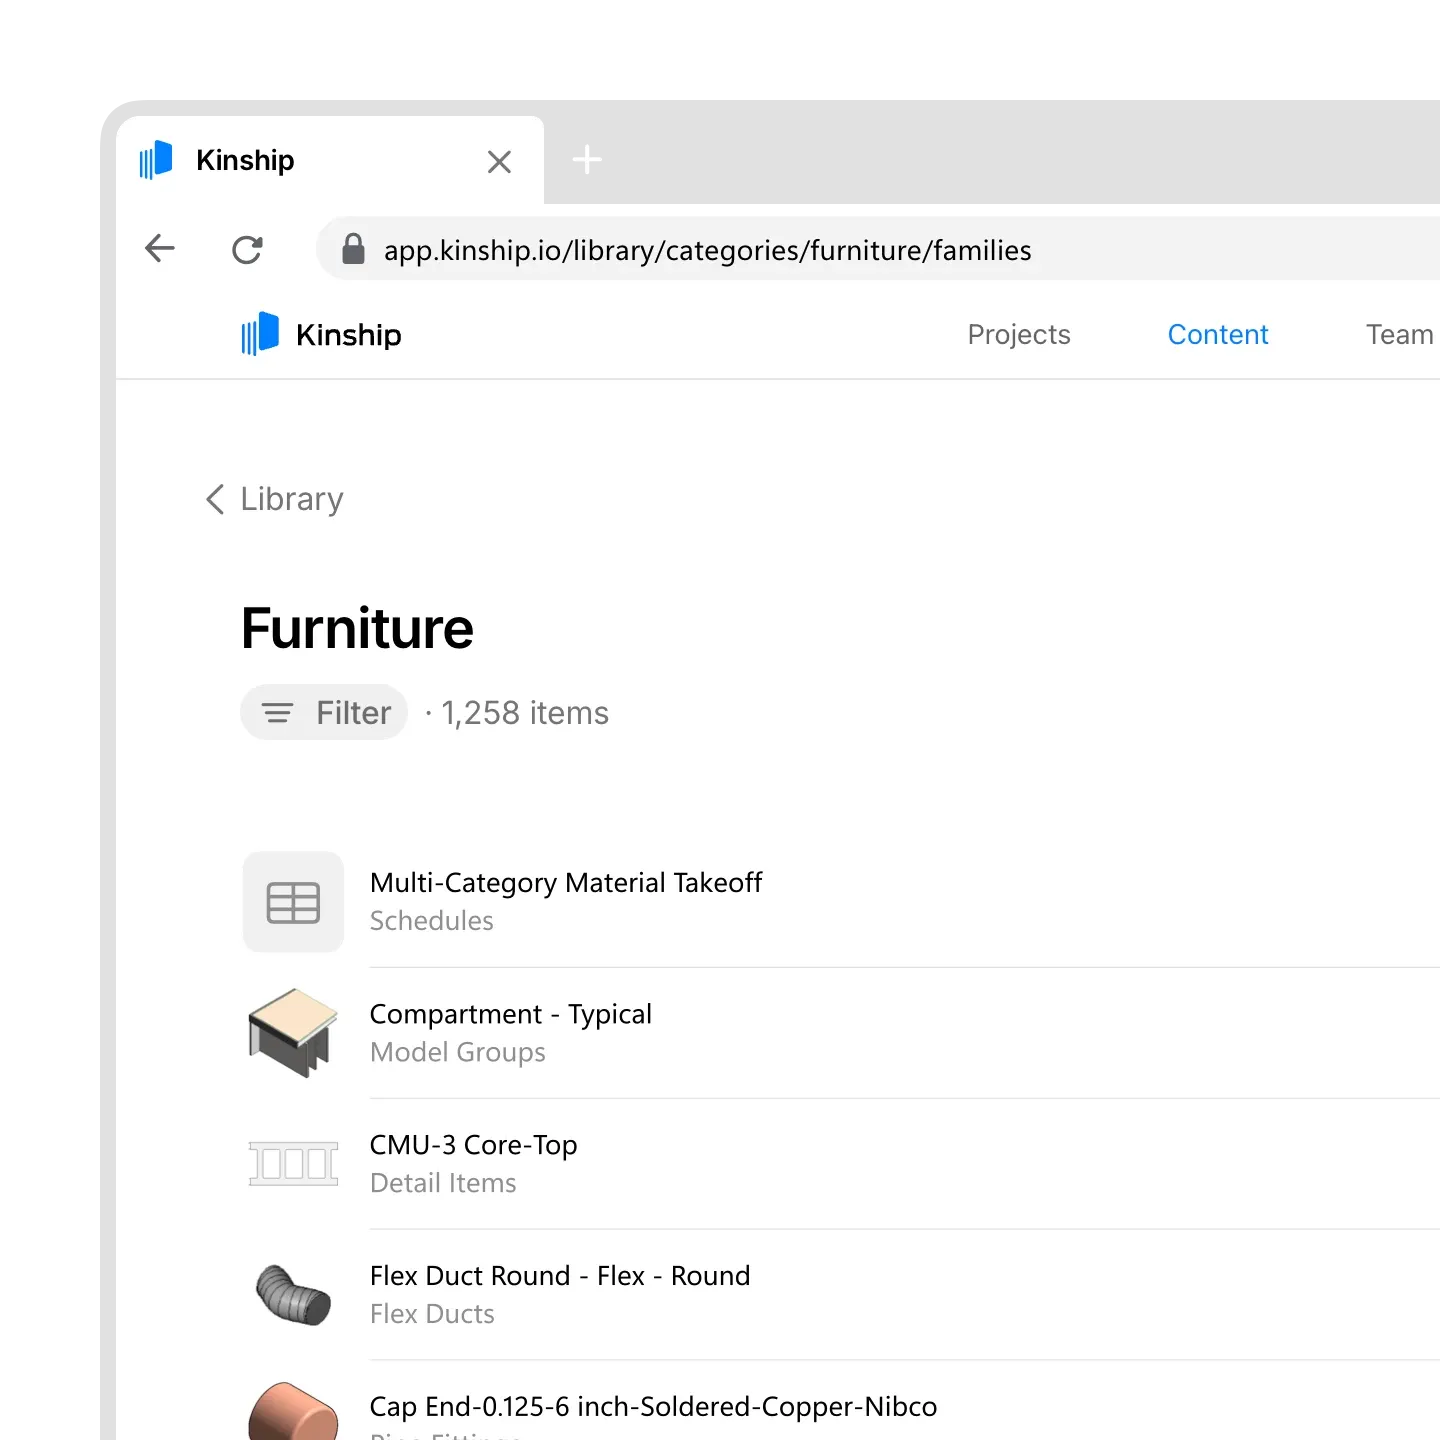
Task: Select the CMU-3 Core-Top detail thumbnail
Action: coord(293,1164)
